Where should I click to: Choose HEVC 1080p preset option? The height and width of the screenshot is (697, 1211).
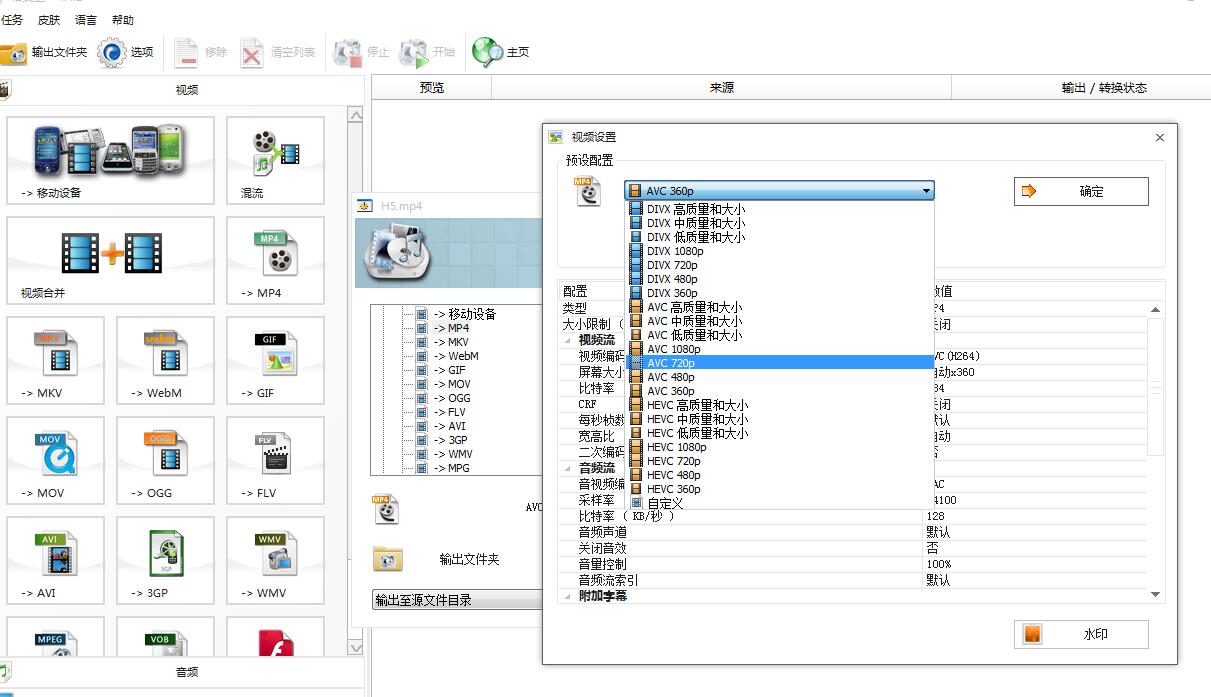tap(676, 447)
